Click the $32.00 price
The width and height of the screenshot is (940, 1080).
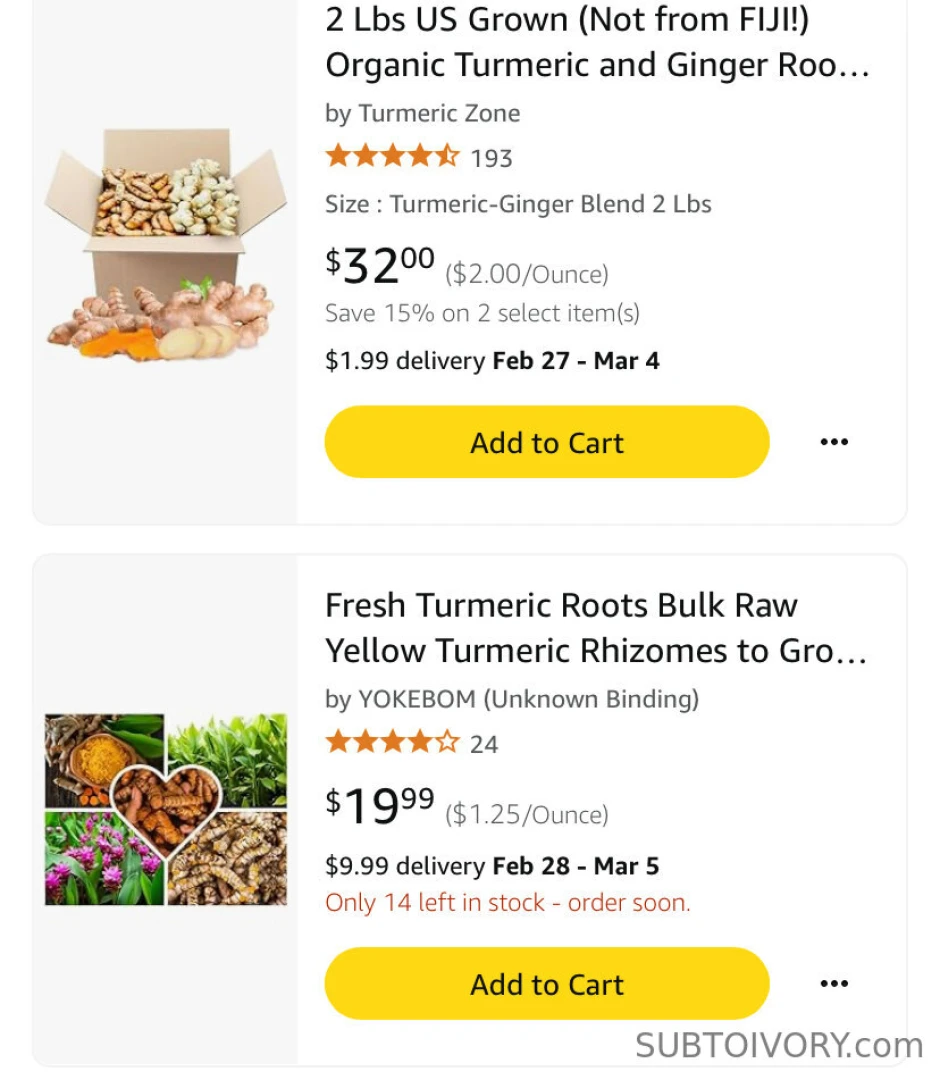pyautogui.click(x=380, y=266)
